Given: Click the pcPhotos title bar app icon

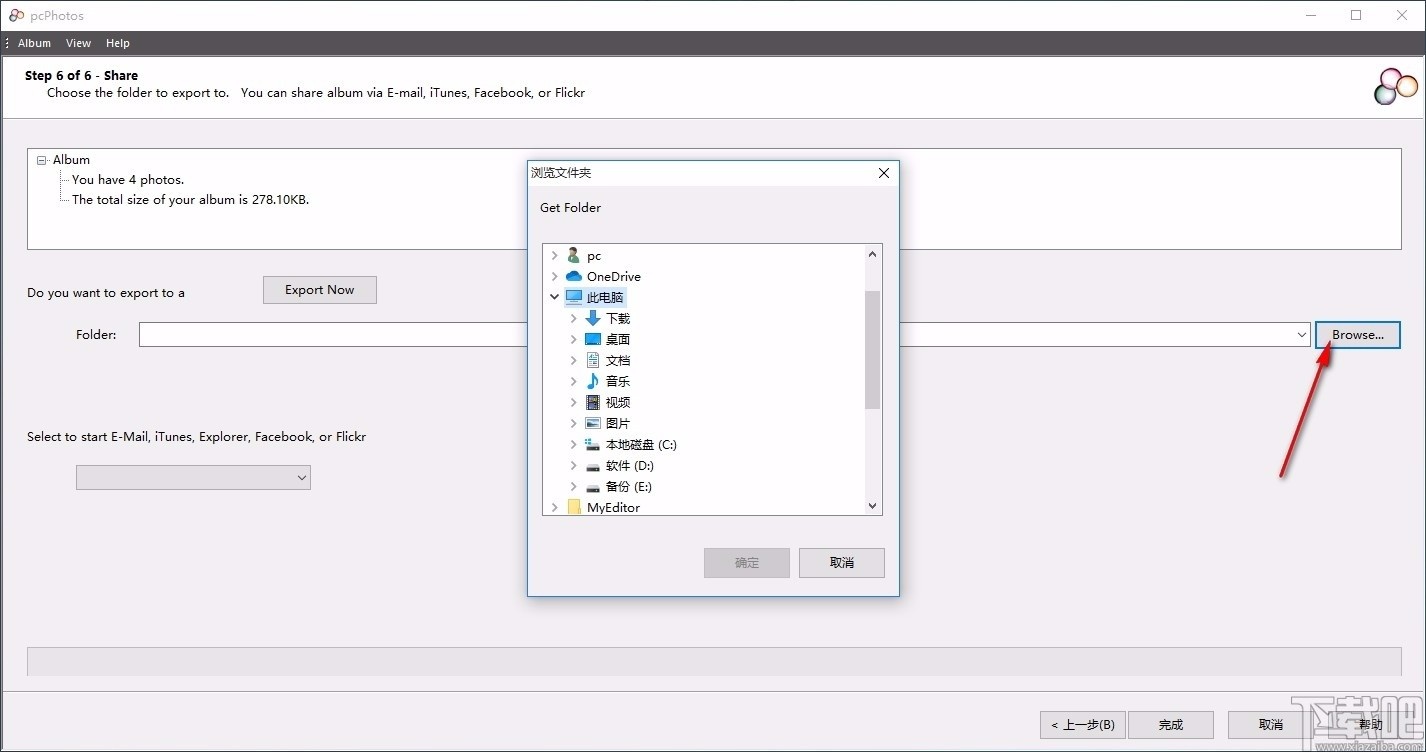Looking at the screenshot, I should (16, 15).
